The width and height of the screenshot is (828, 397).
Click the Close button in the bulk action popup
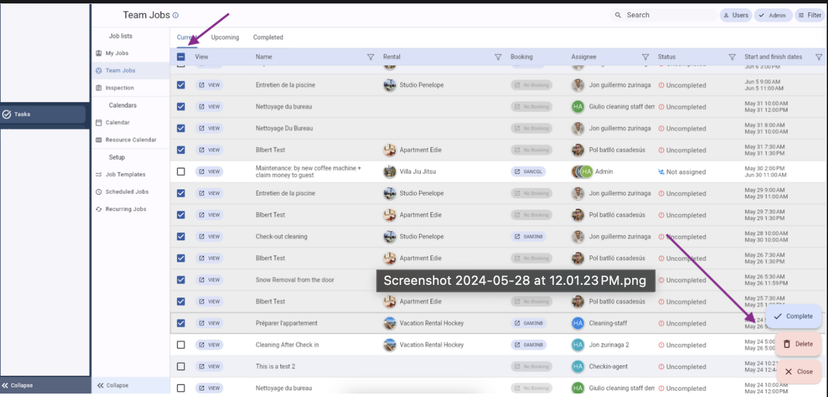(x=799, y=372)
